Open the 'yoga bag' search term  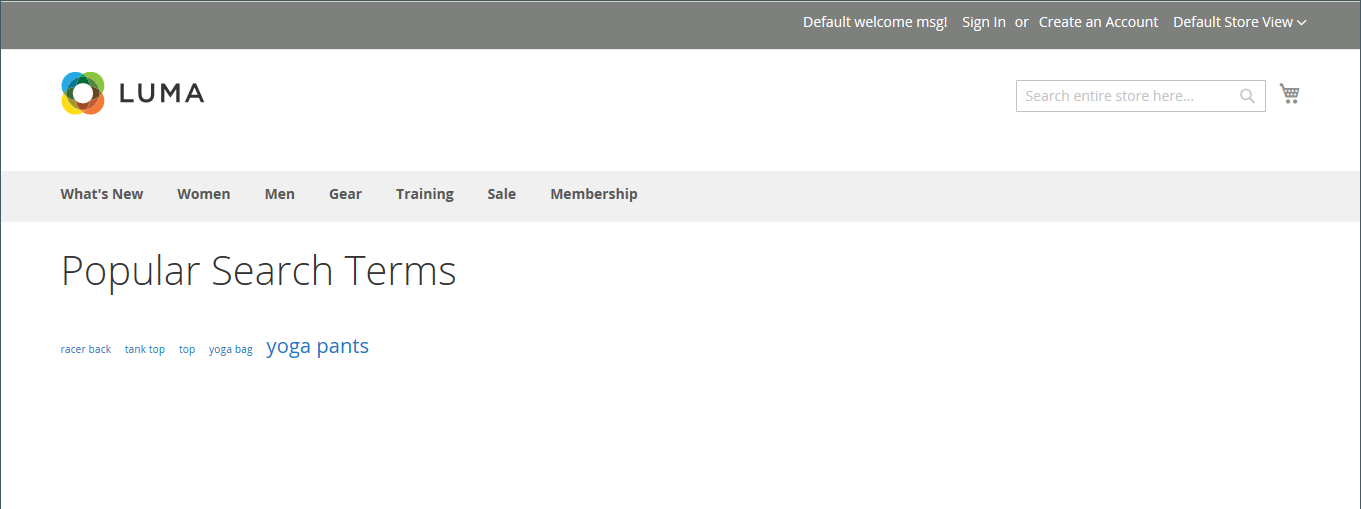(230, 349)
